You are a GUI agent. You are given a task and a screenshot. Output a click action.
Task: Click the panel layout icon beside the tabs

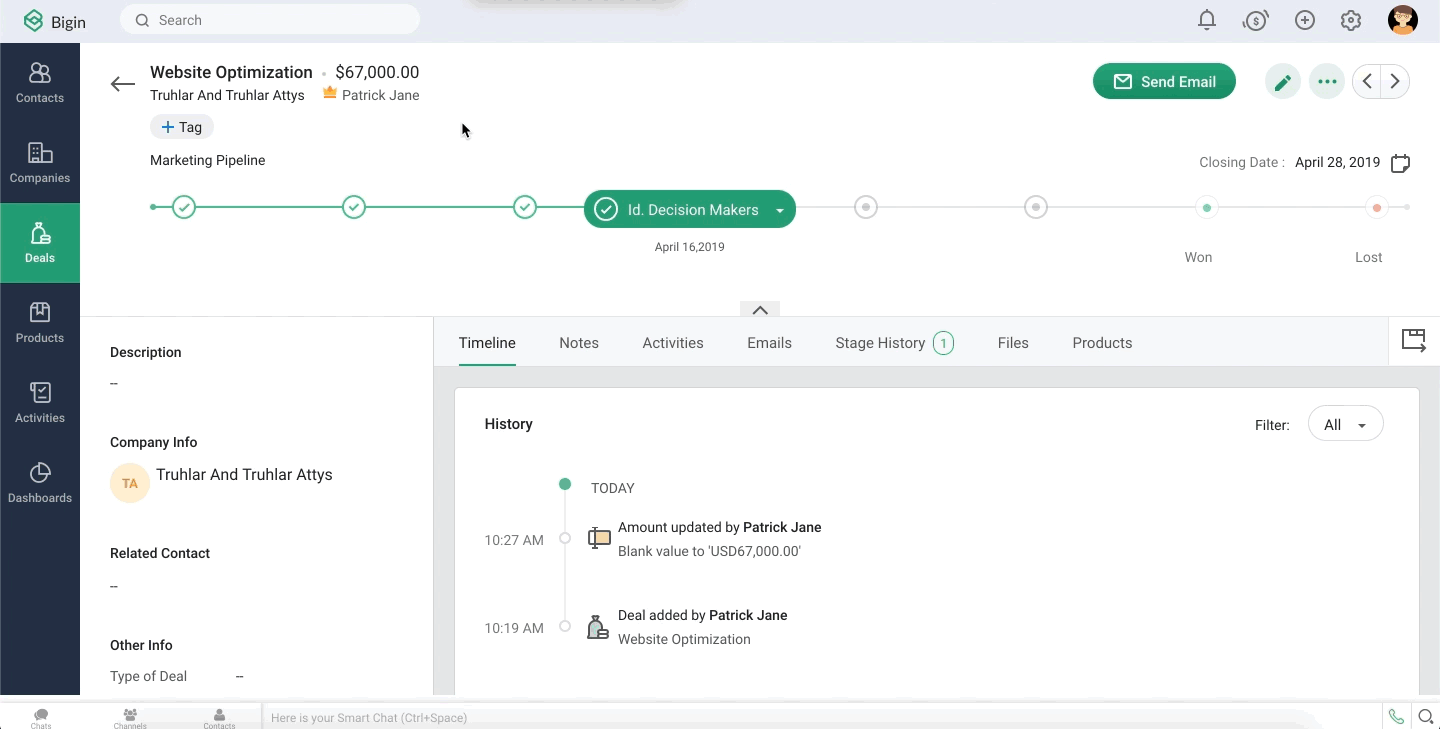pyautogui.click(x=1414, y=341)
